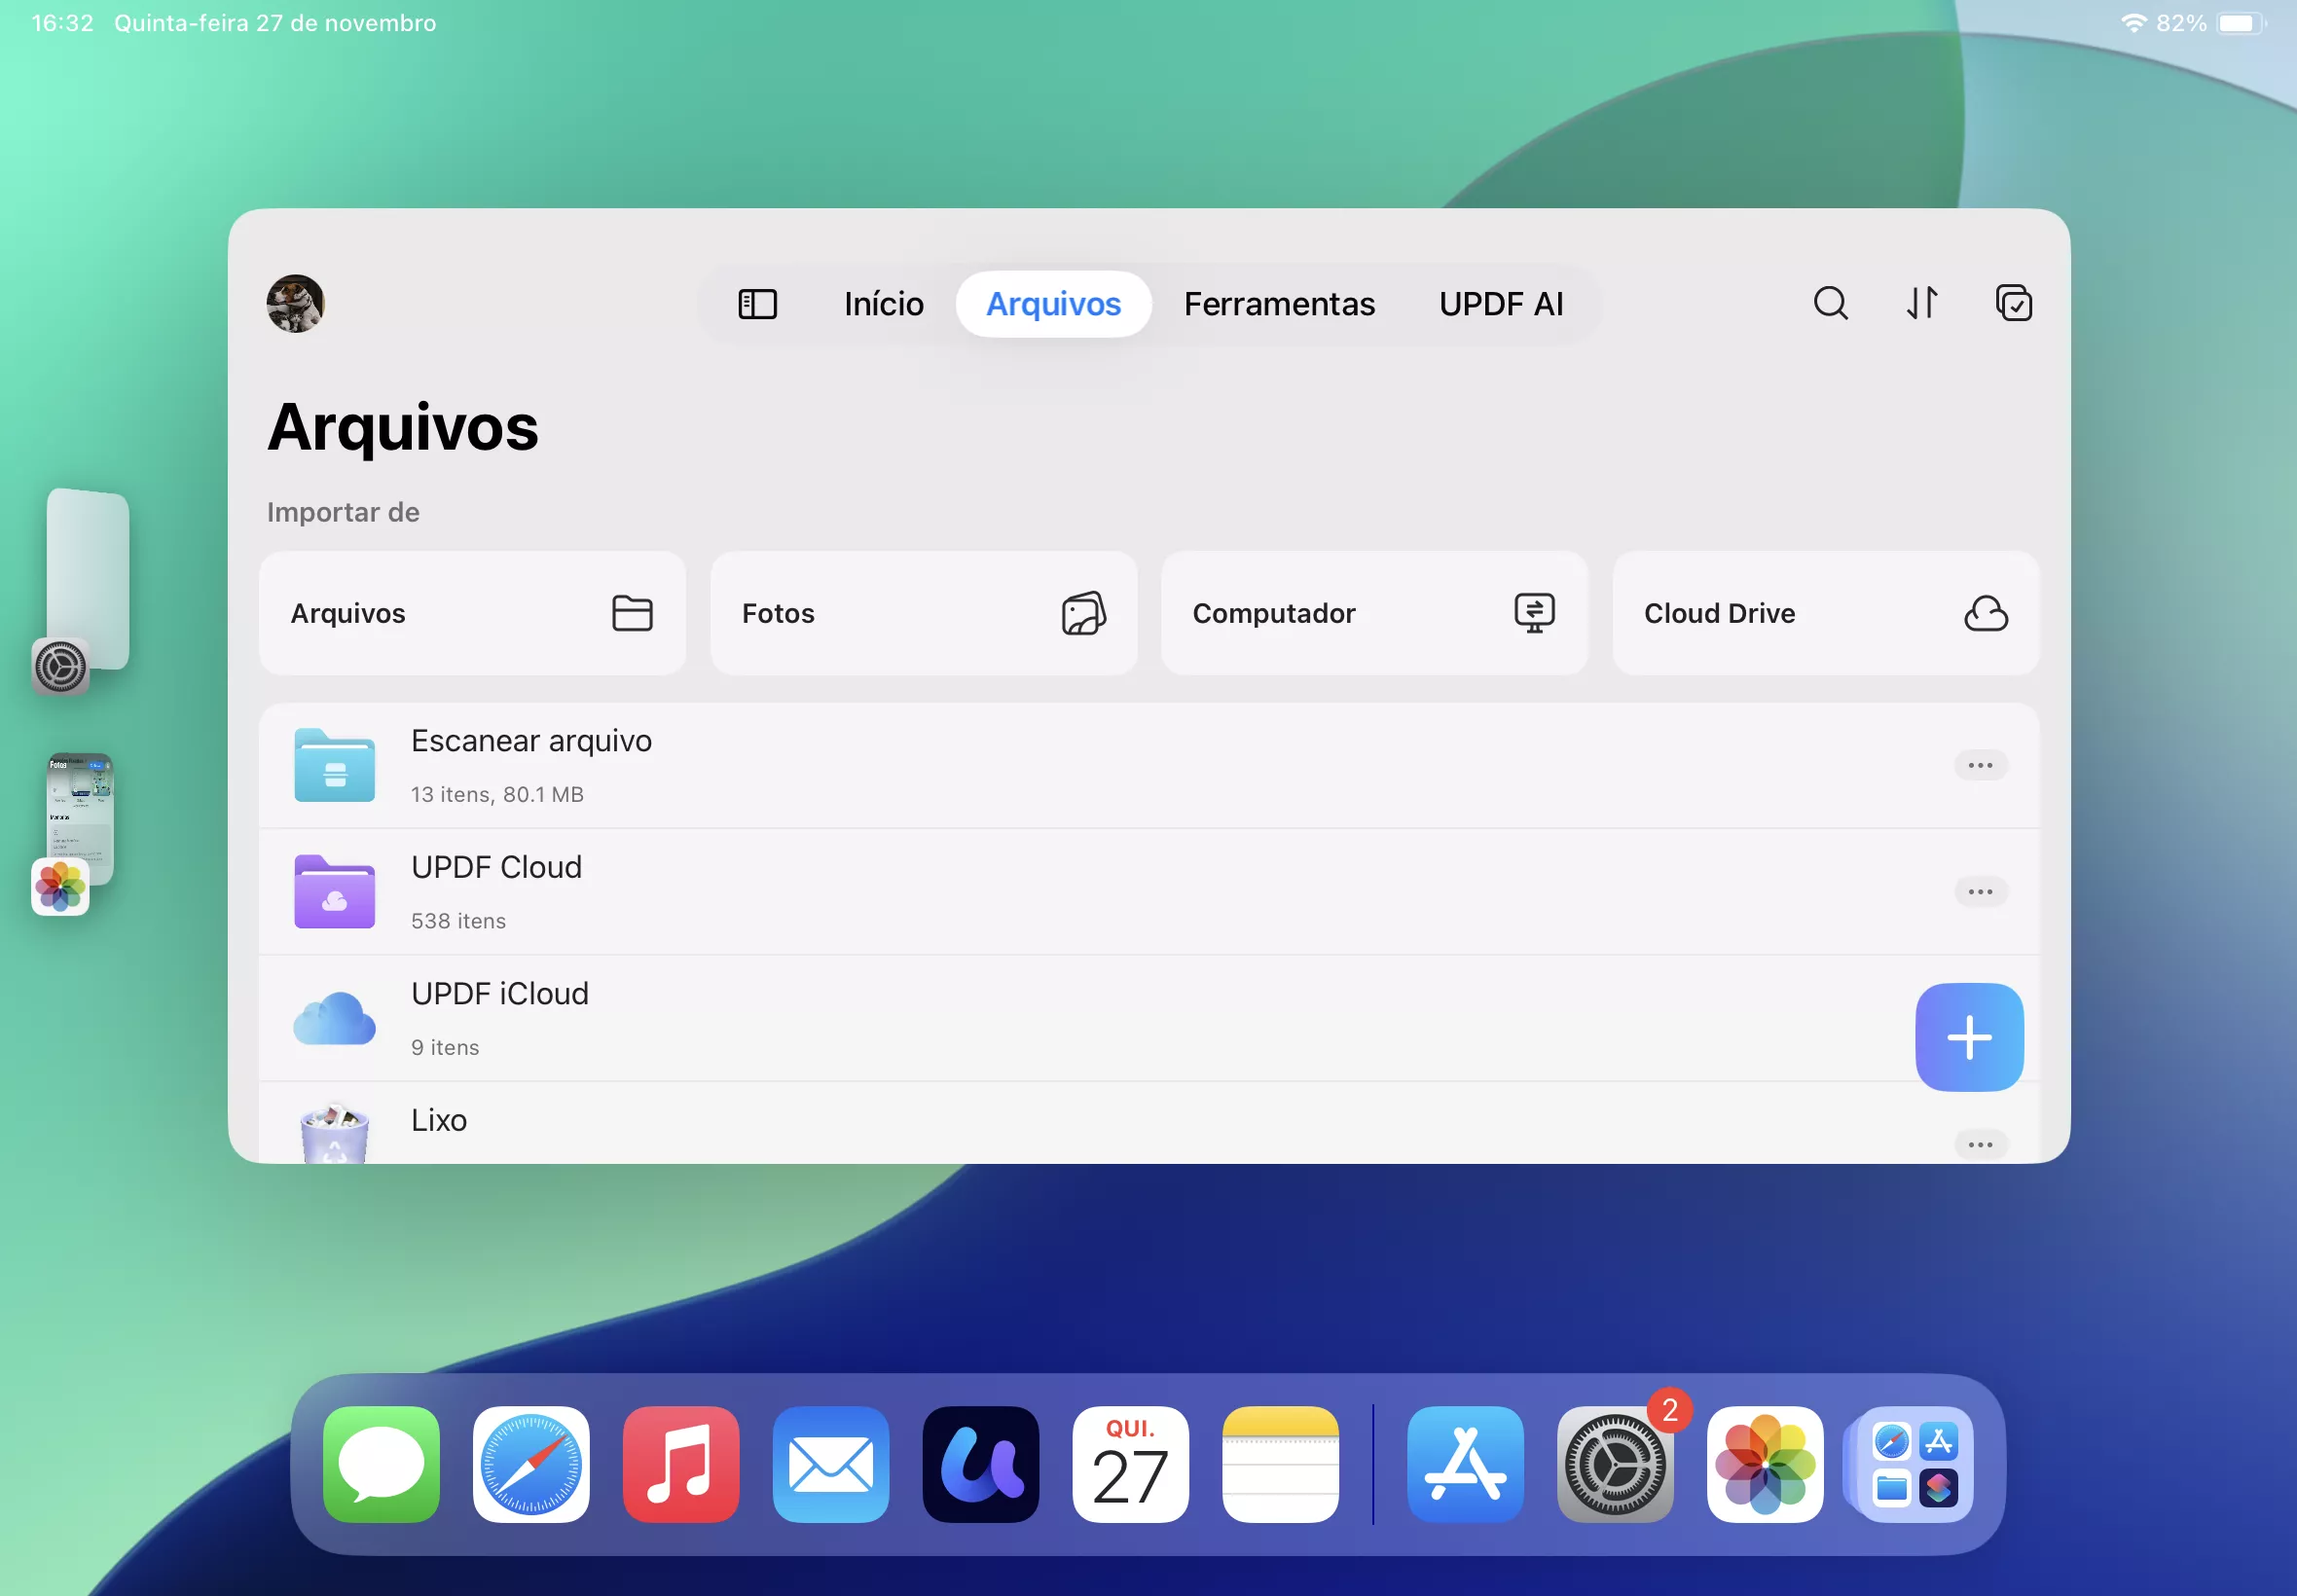
Task: Click the sort order arrows icon
Action: (x=1921, y=303)
